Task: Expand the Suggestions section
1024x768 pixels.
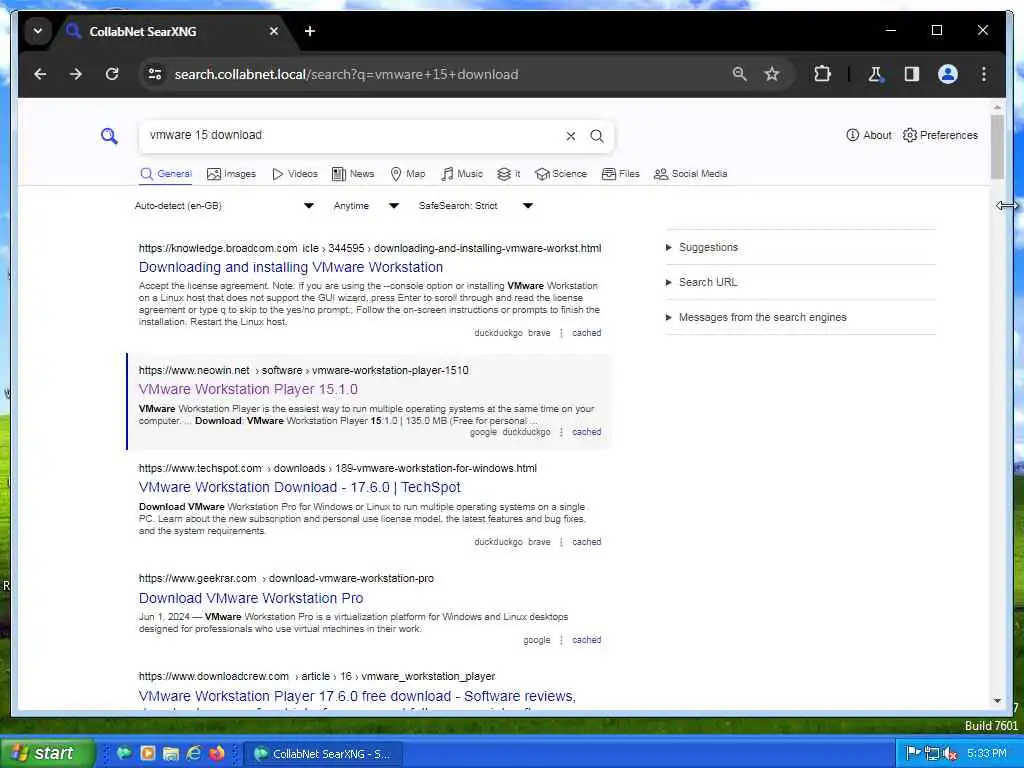Action: point(701,248)
